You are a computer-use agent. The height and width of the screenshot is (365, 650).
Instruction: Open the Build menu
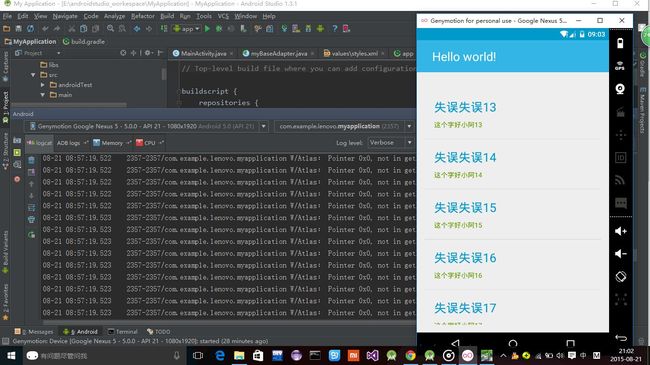tap(167, 16)
